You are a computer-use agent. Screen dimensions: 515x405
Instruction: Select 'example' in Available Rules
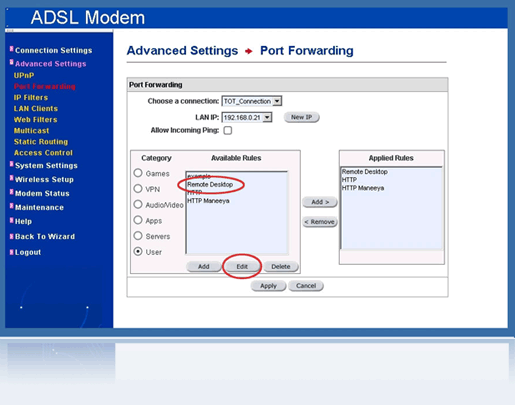[199, 176]
